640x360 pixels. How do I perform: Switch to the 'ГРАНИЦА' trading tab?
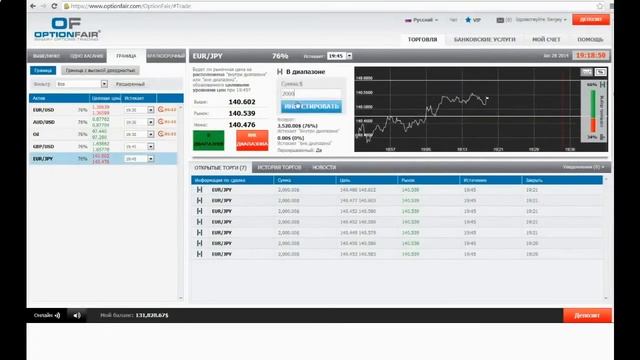(x=126, y=56)
